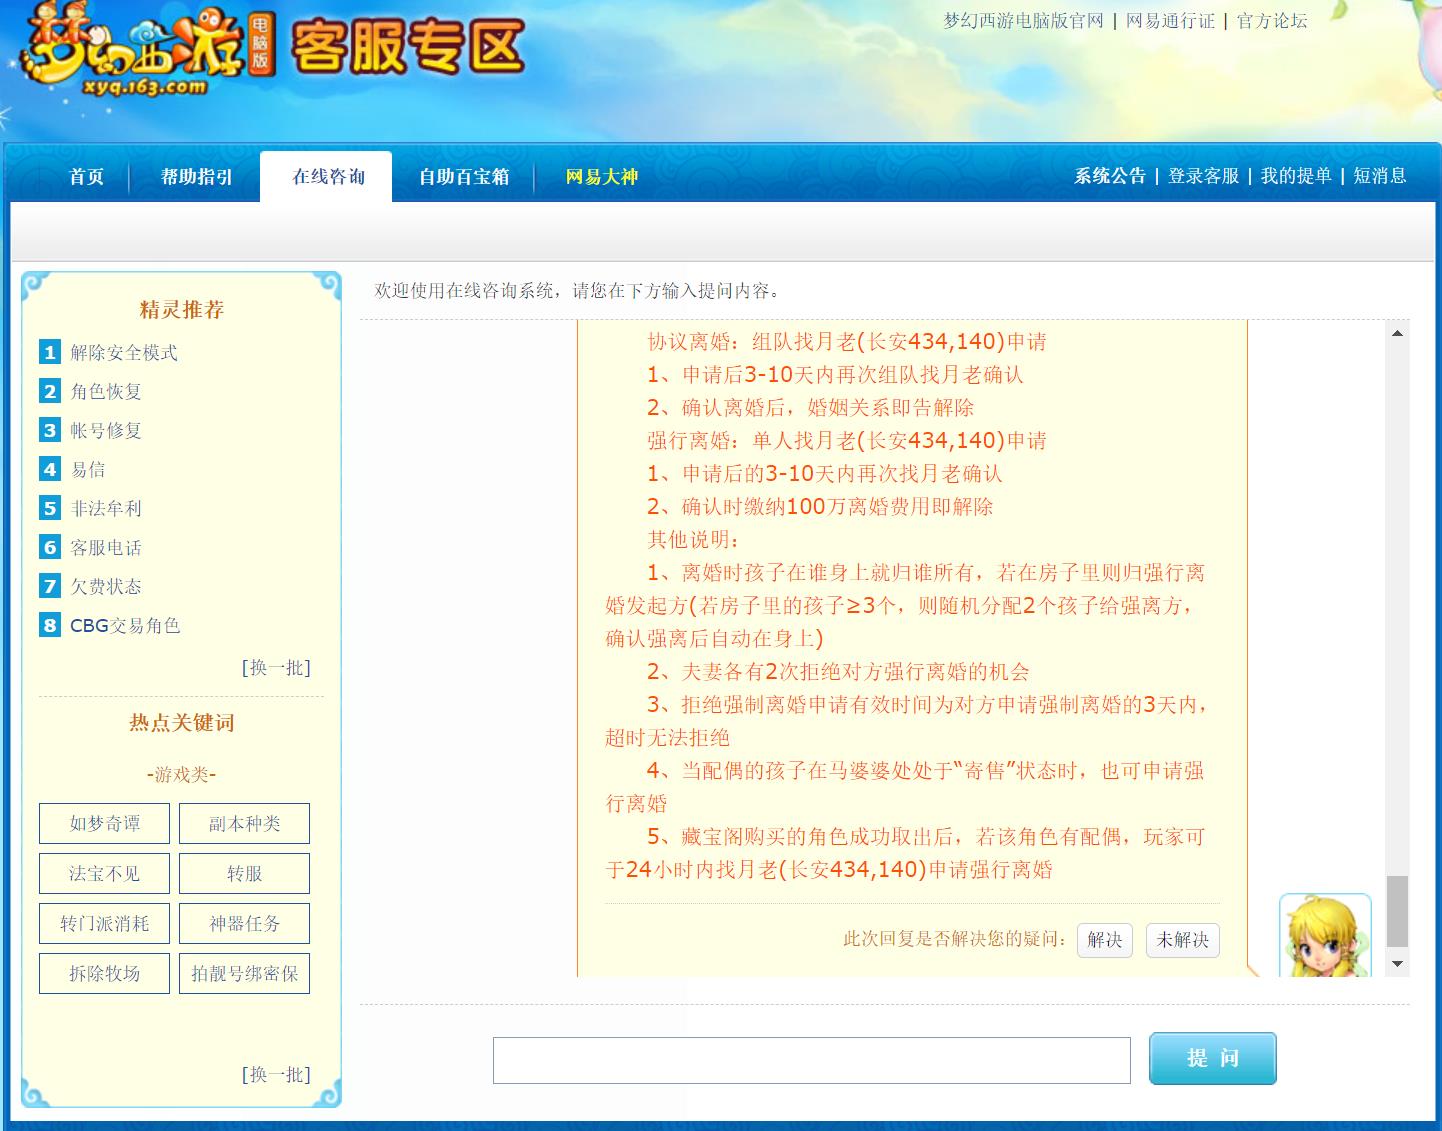Click the 解决 feedback button

[1104, 940]
